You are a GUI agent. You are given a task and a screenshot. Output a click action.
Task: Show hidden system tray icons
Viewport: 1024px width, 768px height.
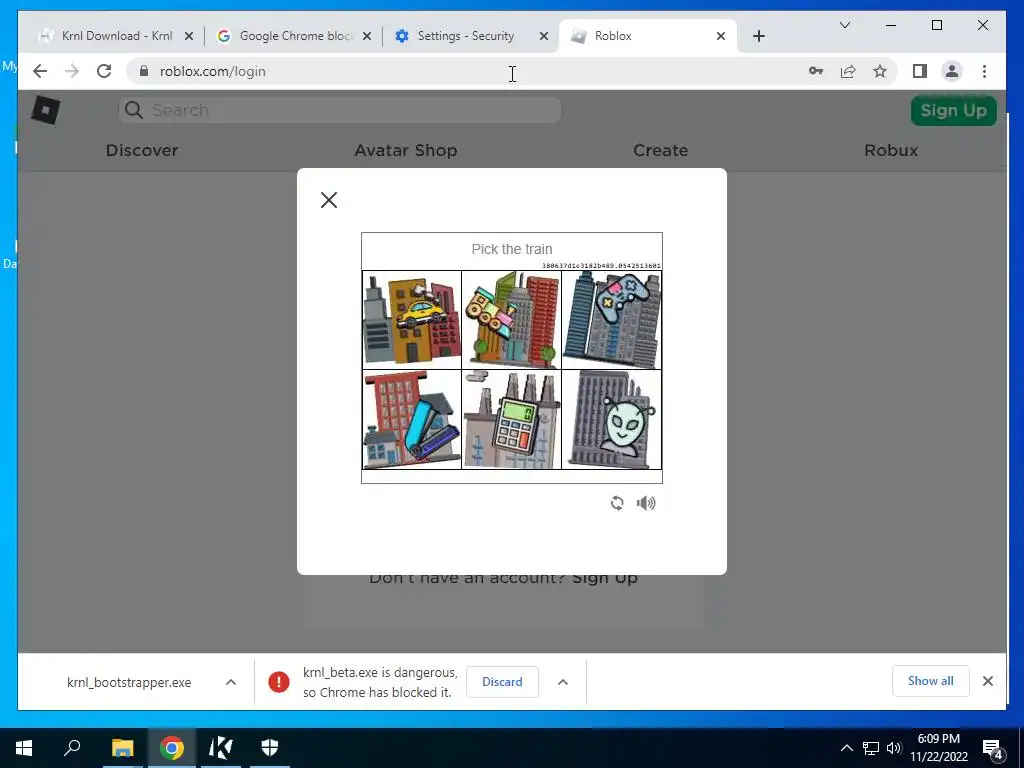846,748
